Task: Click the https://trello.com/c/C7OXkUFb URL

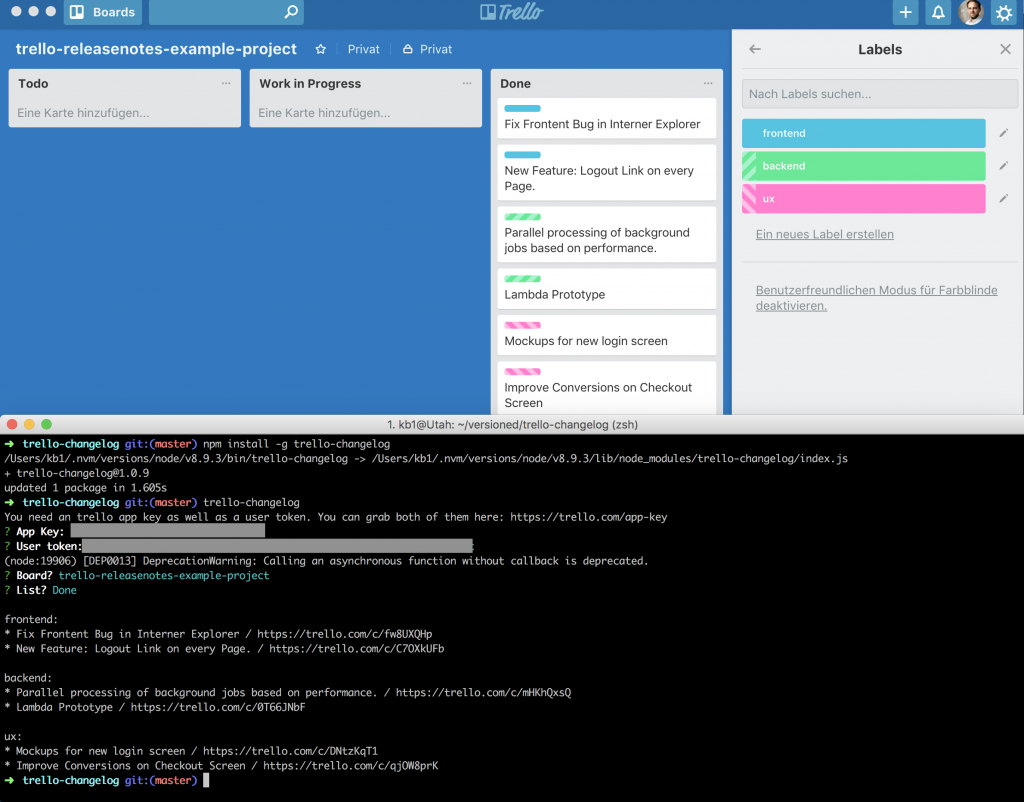Action: click(x=357, y=649)
